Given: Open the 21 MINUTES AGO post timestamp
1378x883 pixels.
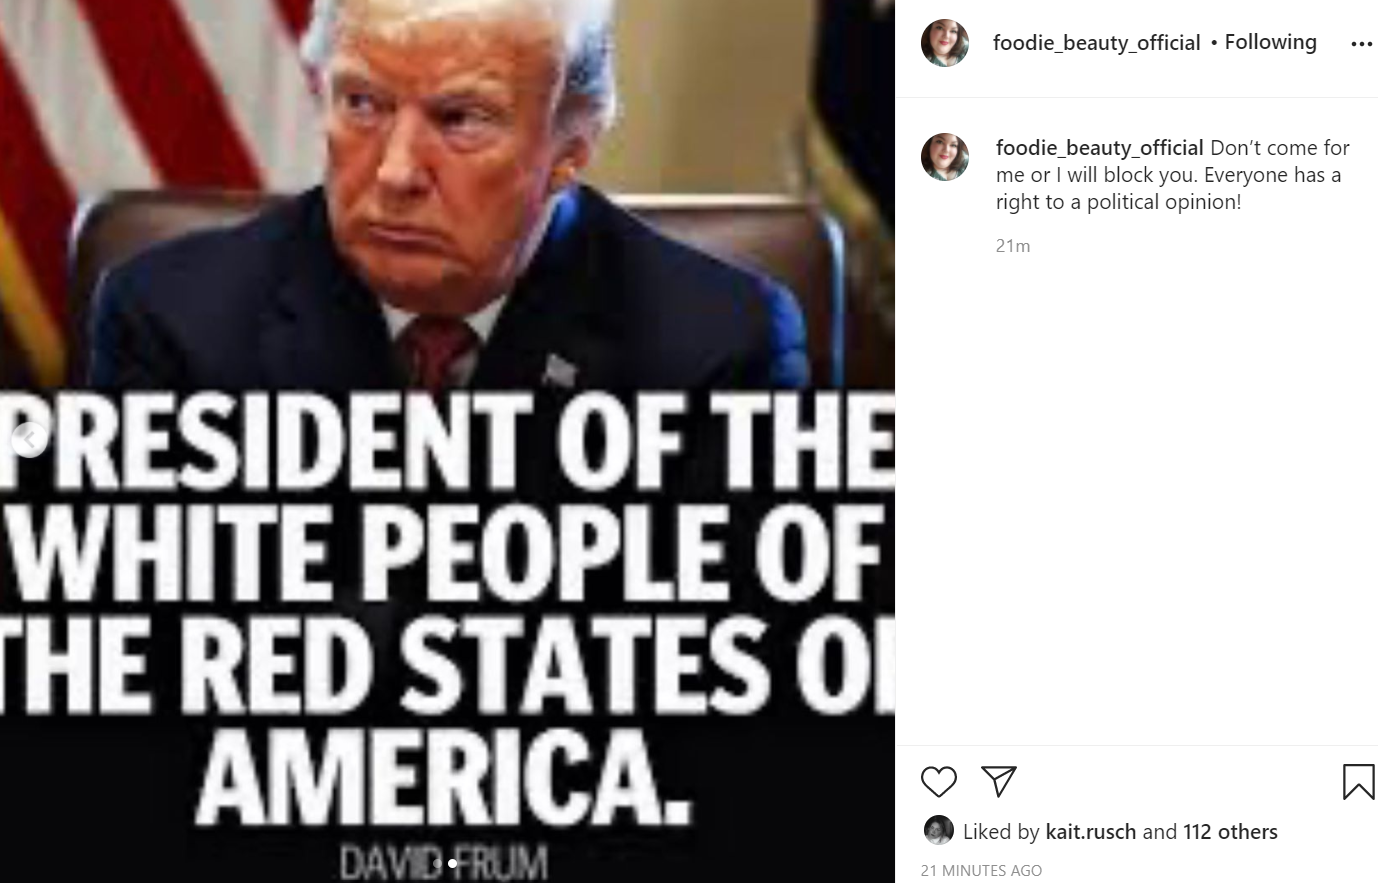Looking at the screenshot, I should 980,871.
